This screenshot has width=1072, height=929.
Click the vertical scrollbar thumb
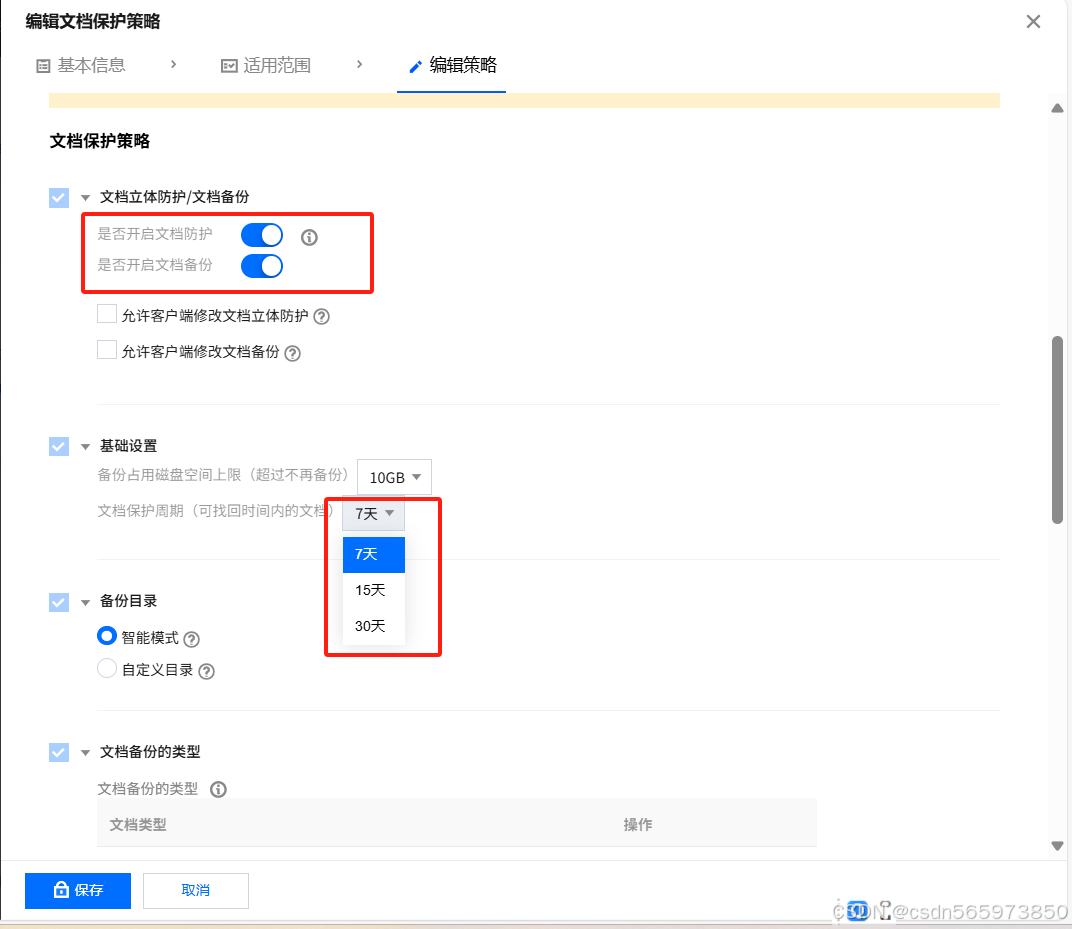coord(1058,430)
